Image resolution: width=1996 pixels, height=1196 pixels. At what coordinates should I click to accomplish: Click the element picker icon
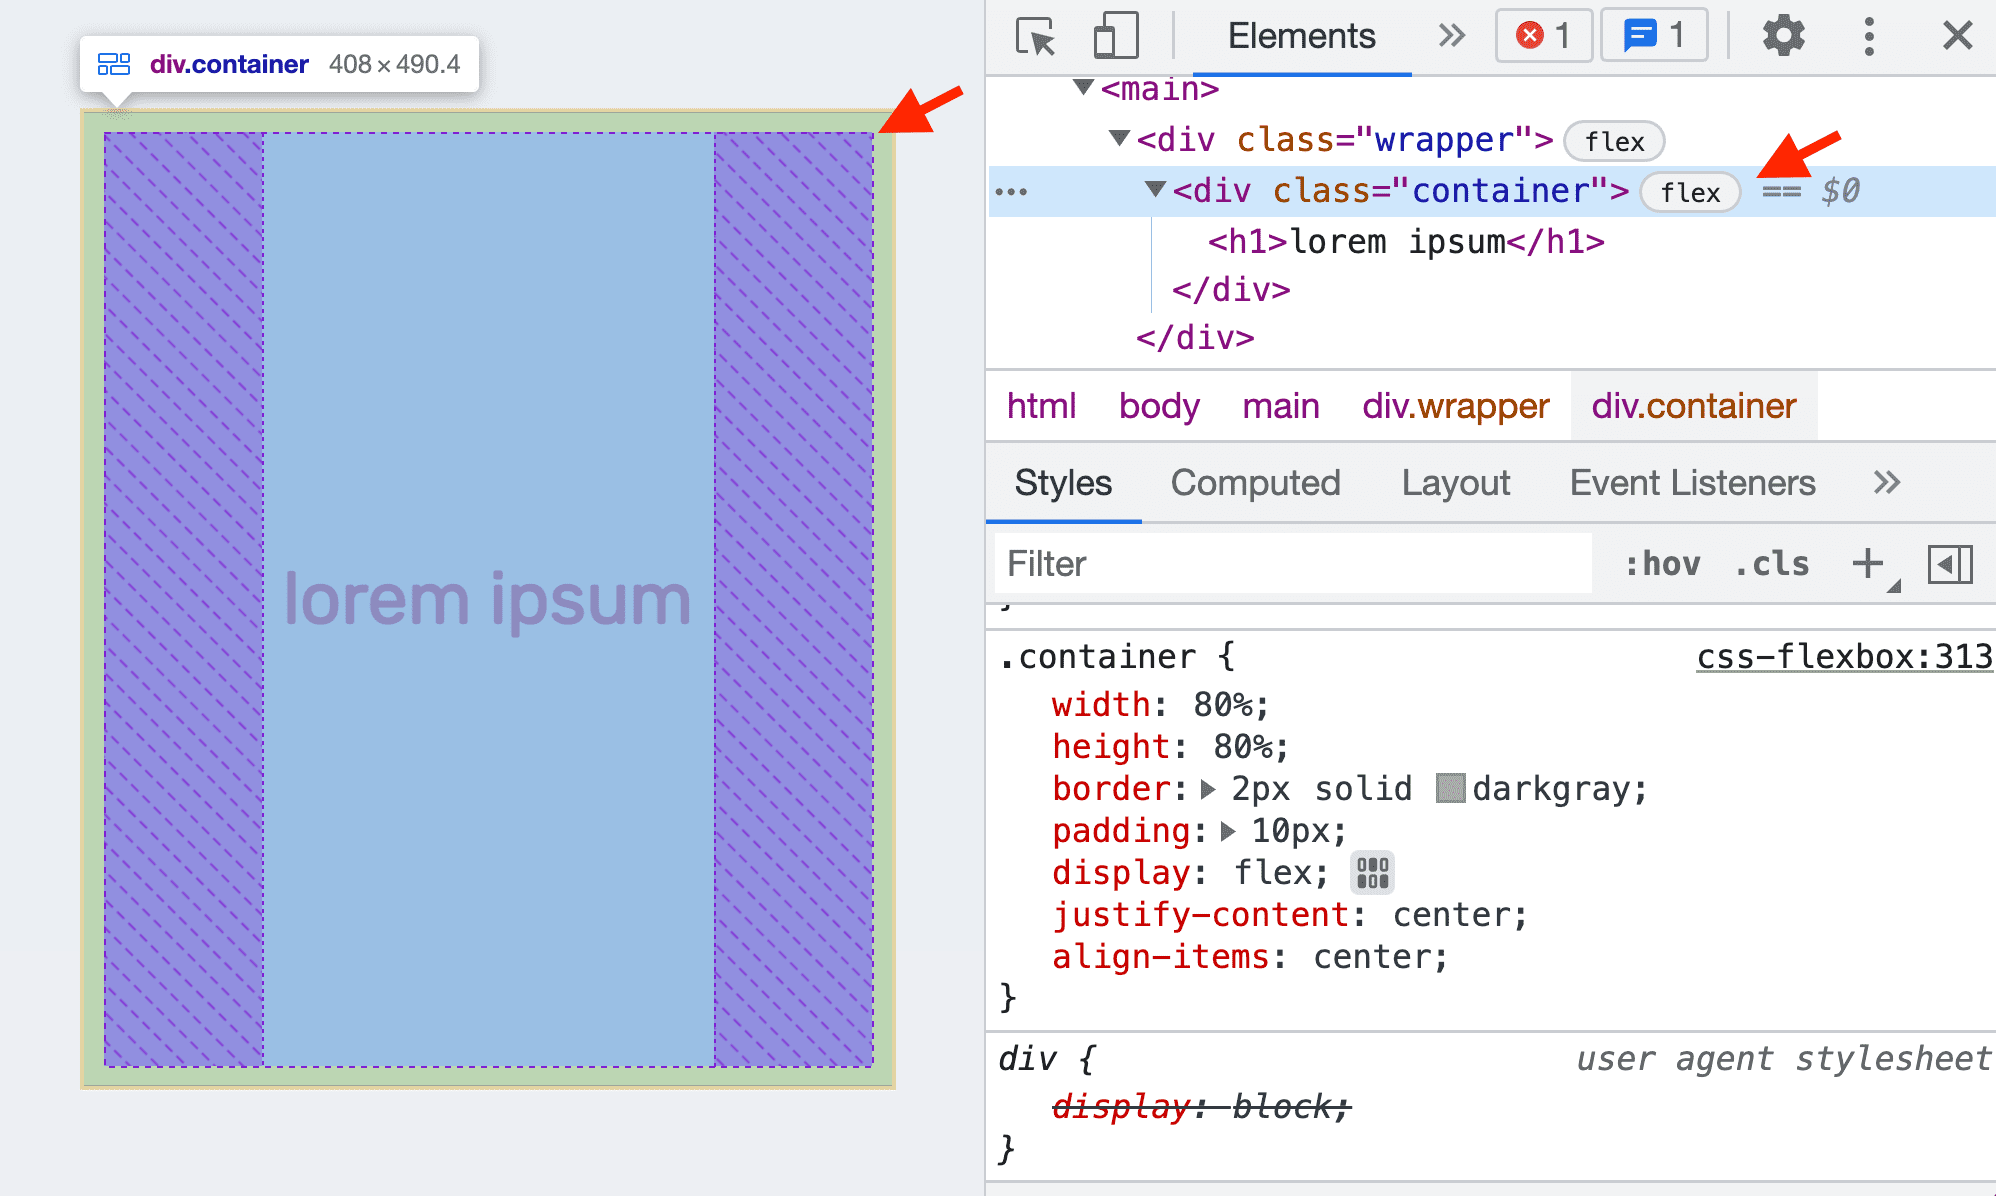tap(1031, 34)
